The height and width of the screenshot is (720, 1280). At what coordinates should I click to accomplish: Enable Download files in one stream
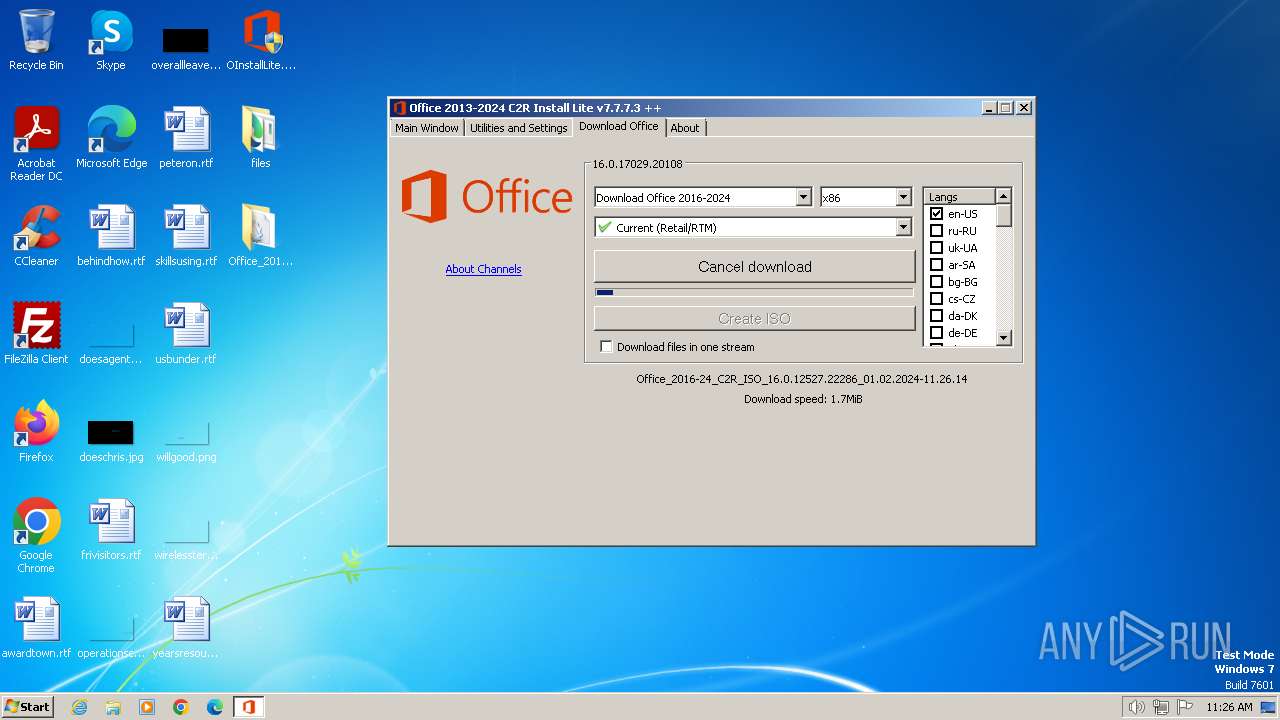606,347
